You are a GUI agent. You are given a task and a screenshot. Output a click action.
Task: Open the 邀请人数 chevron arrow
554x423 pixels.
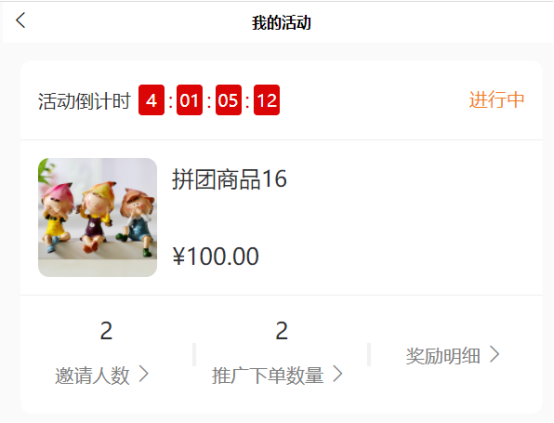coord(143,374)
